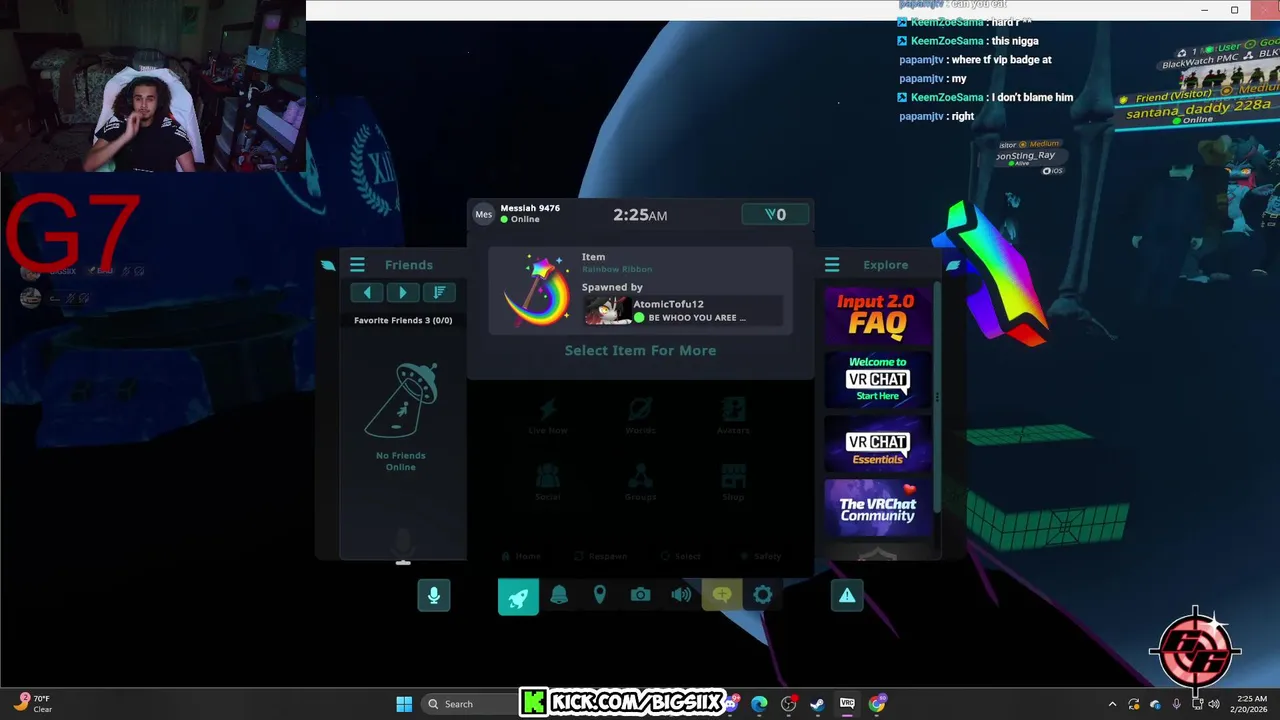1280x720 pixels.
Task: Click the right wing panel toggle
Action: pos(952,265)
